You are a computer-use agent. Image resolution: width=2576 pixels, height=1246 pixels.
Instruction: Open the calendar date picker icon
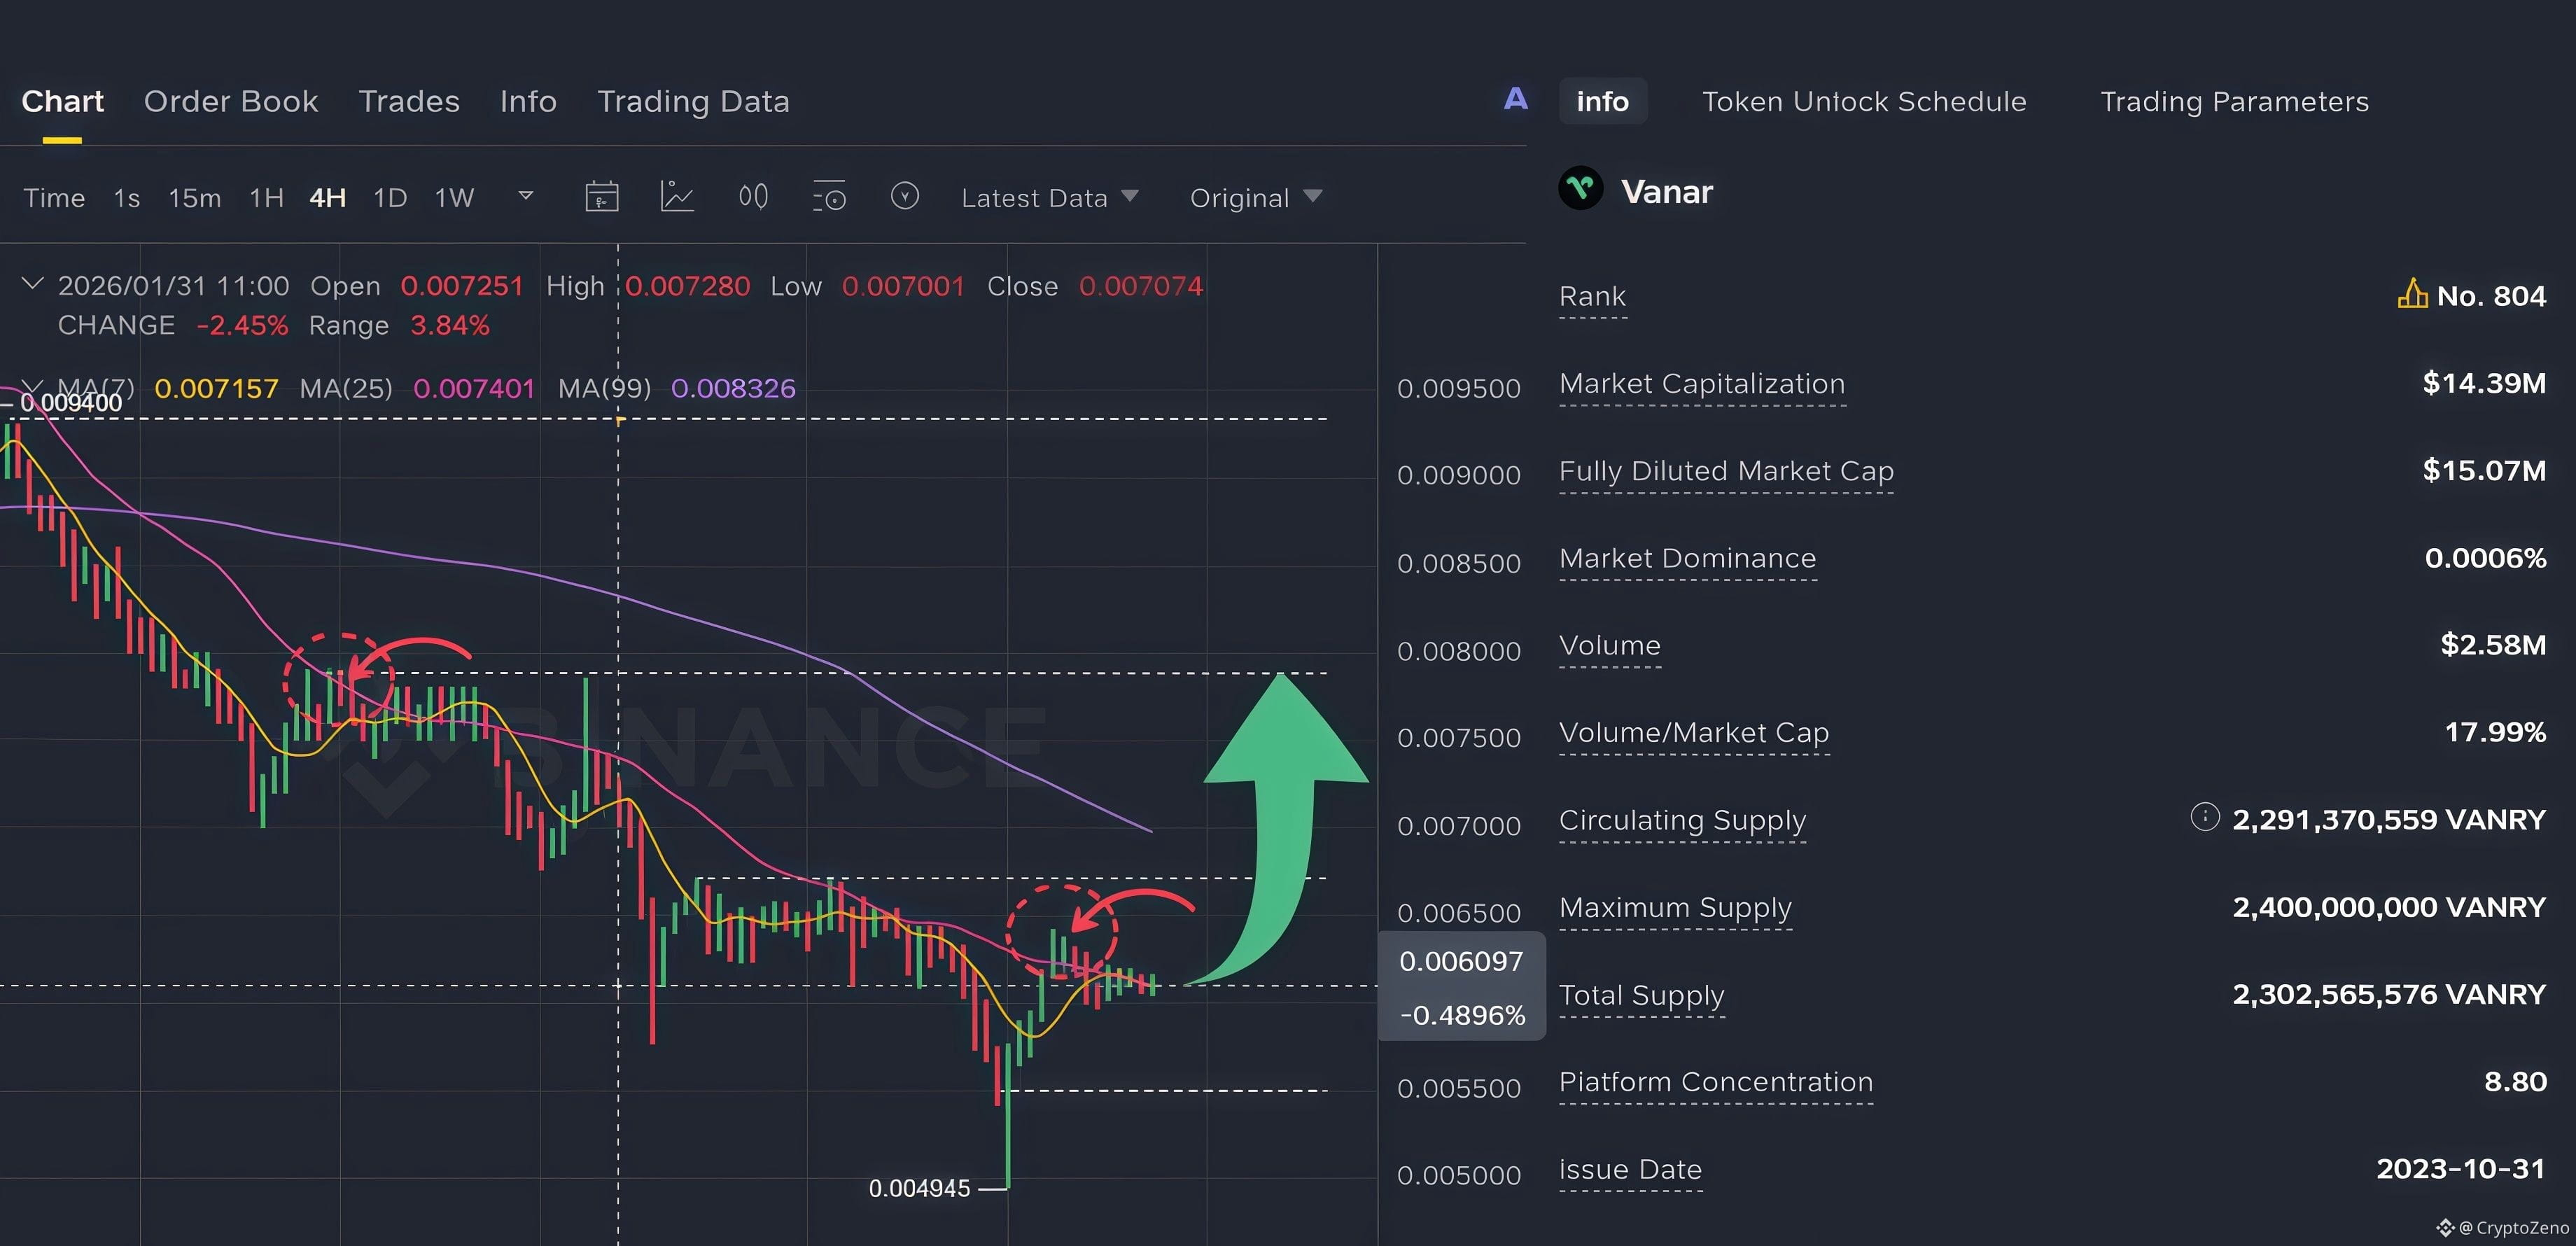click(601, 197)
